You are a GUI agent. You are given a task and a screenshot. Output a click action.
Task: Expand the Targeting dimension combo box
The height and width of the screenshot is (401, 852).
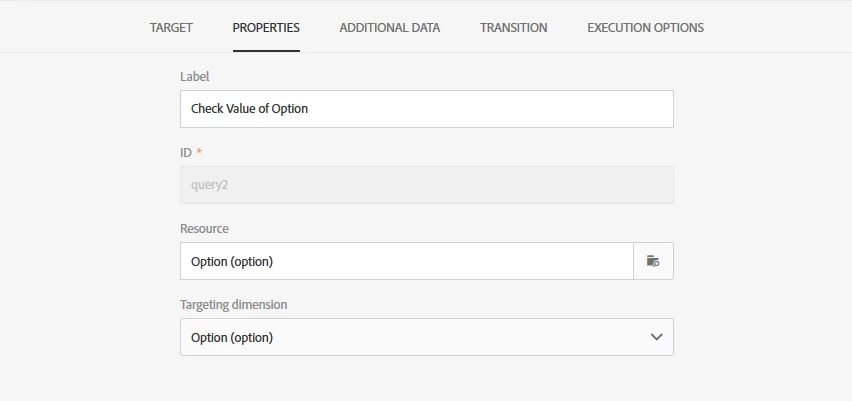pyautogui.click(x=426, y=337)
